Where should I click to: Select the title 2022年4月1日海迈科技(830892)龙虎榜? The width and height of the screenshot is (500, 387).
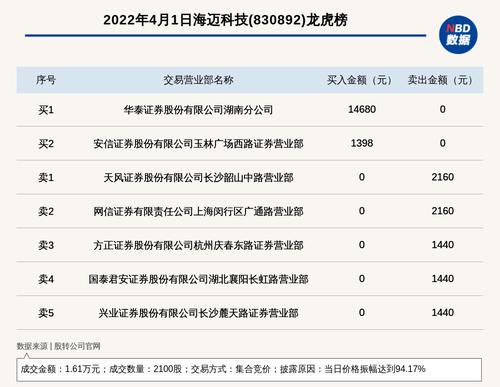pos(225,20)
